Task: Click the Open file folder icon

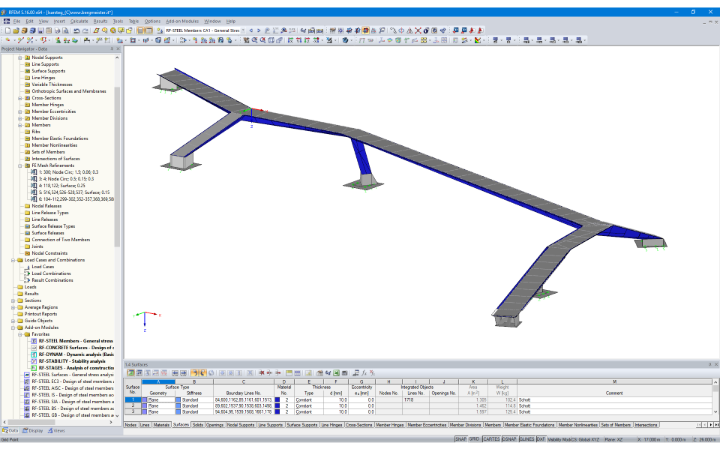Action: tap(16, 30)
